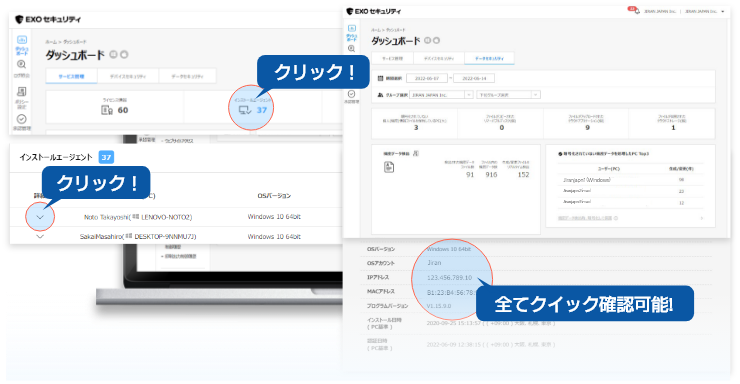740x384 pixels.
Task: Select the Jiranjapn1 (Windows) table row
Action: 630,180
